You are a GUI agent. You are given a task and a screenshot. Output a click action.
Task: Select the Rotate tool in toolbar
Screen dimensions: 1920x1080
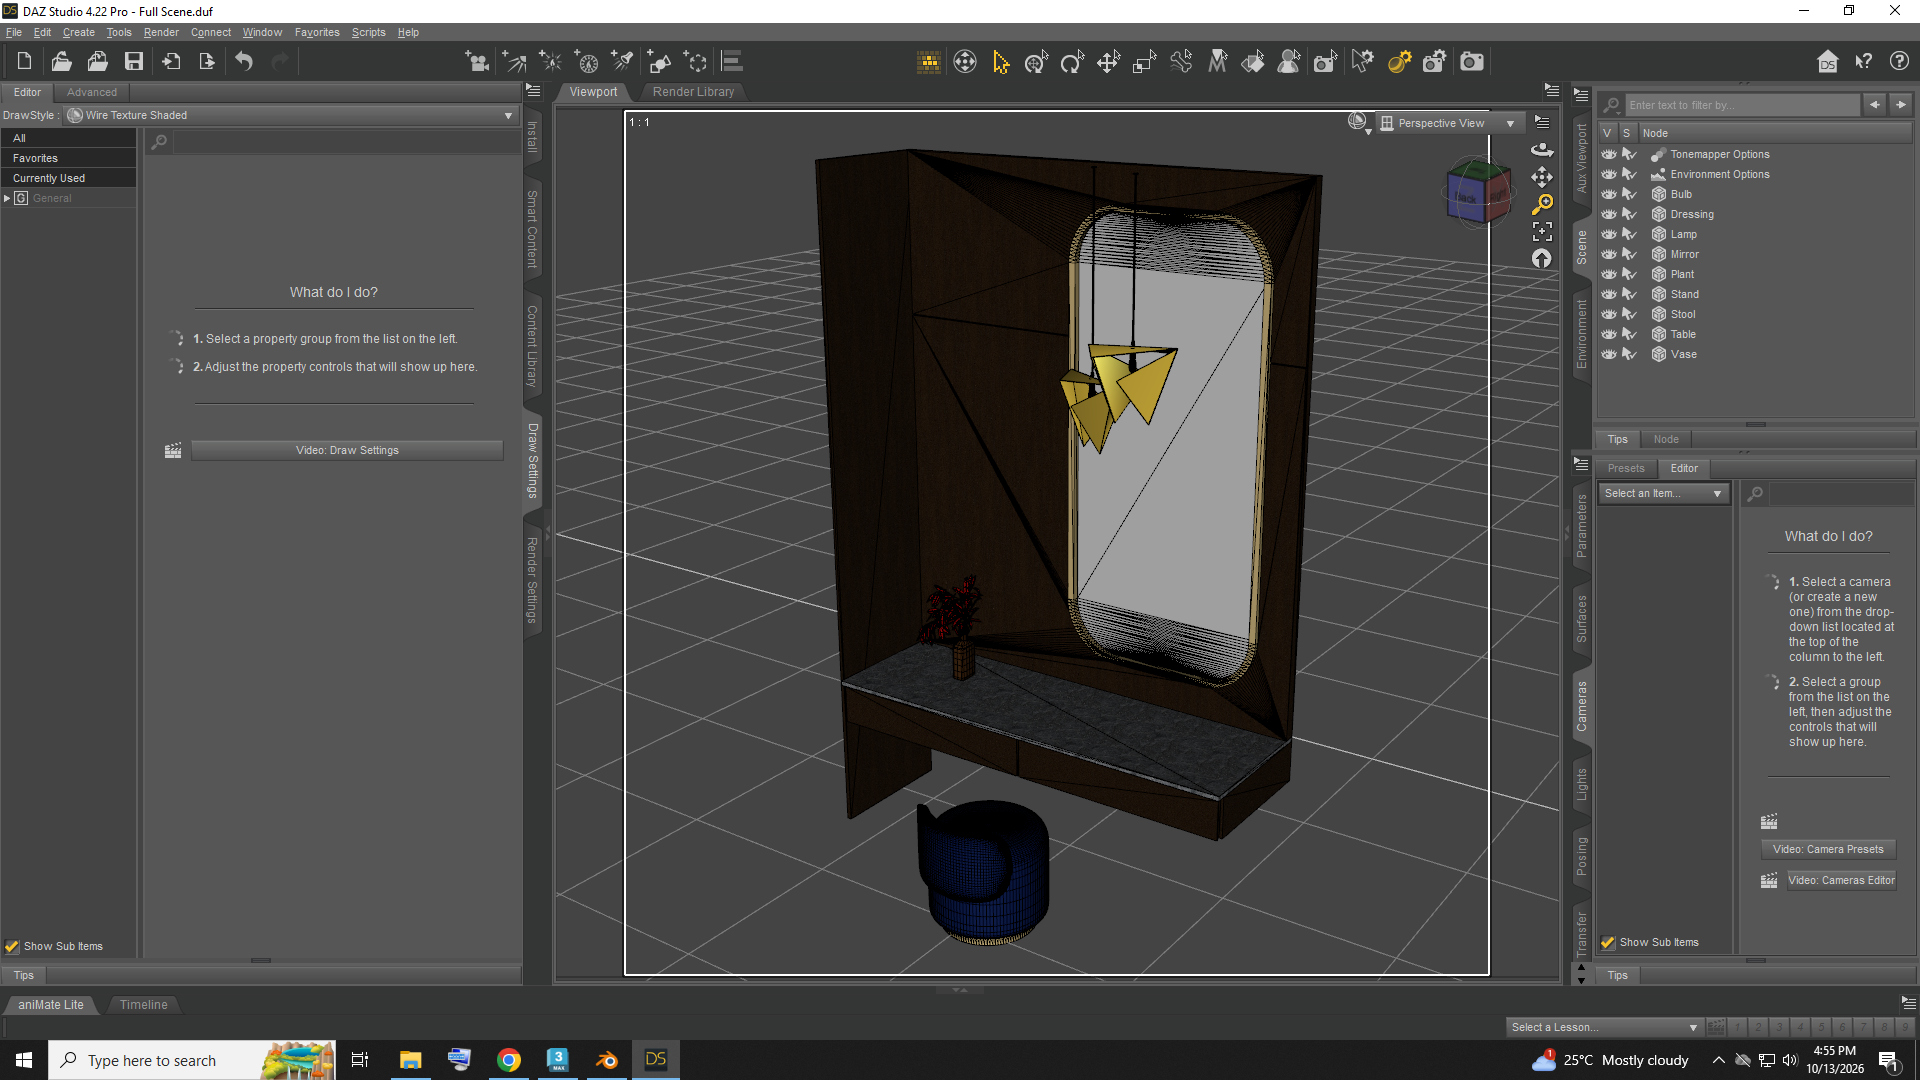coord(1072,62)
